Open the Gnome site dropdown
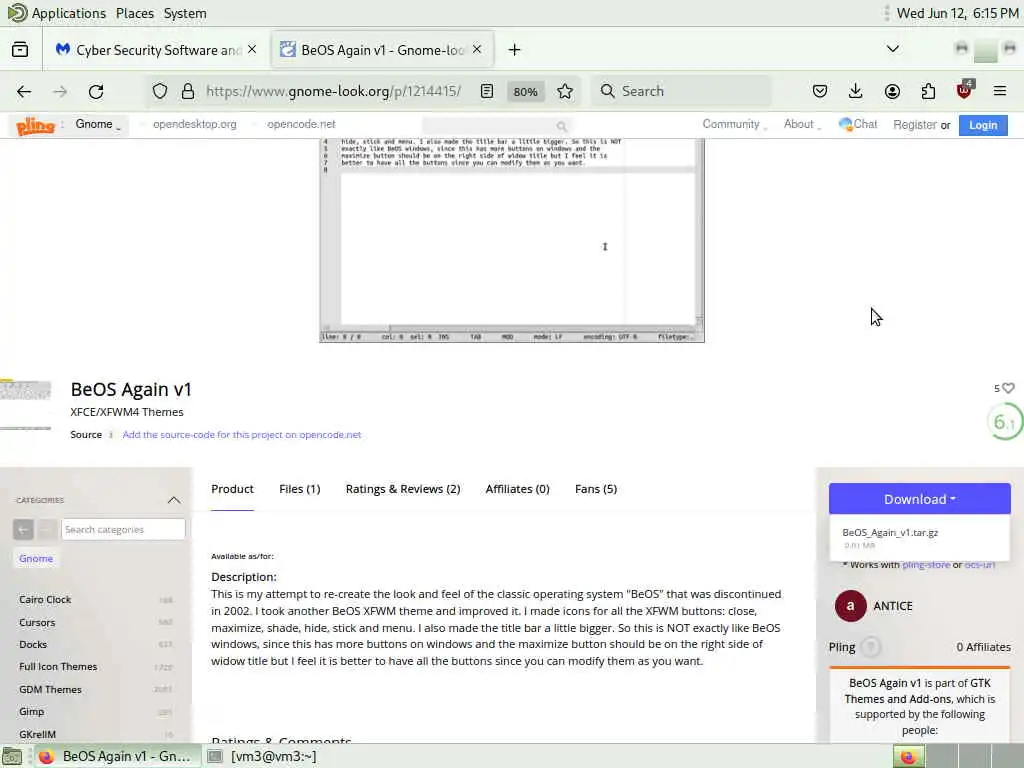1024x768 pixels. (98, 124)
